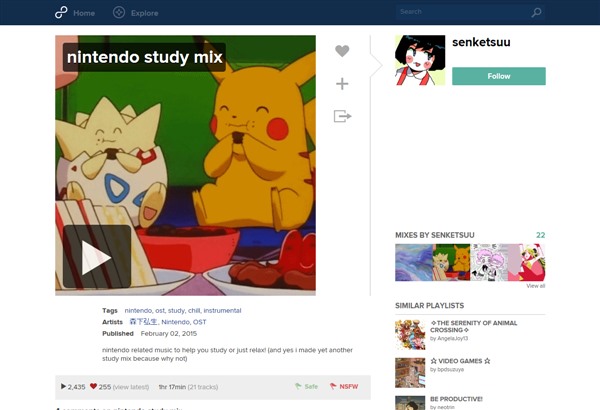Open the Explore compass icon
This screenshot has width=600, height=410.
pyautogui.click(x=119, y=13)
